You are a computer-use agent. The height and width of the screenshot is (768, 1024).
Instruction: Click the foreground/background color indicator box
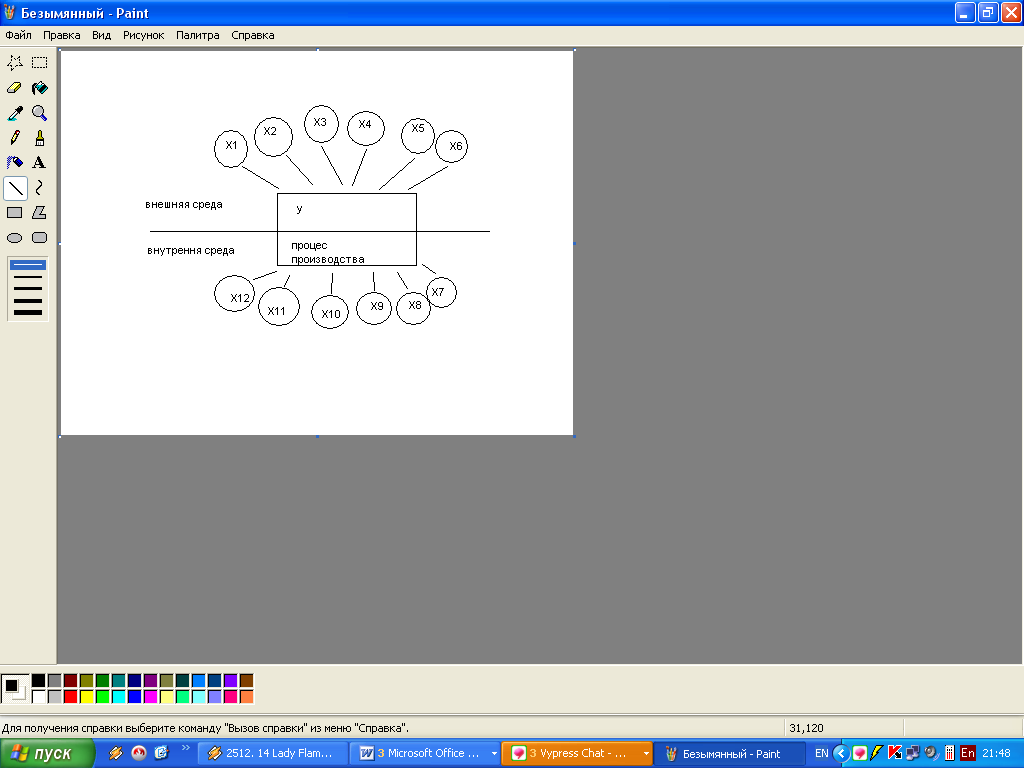coord(15,689)
